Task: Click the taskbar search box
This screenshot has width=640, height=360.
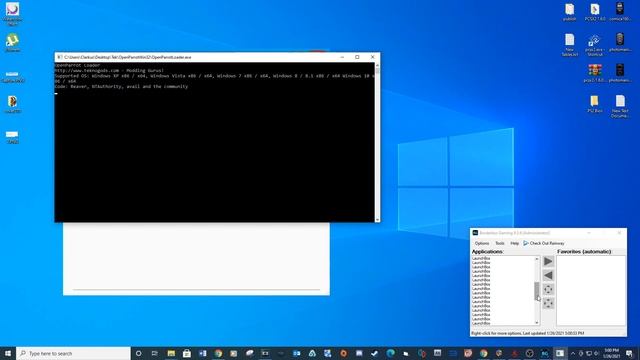Action: point(73,353)
